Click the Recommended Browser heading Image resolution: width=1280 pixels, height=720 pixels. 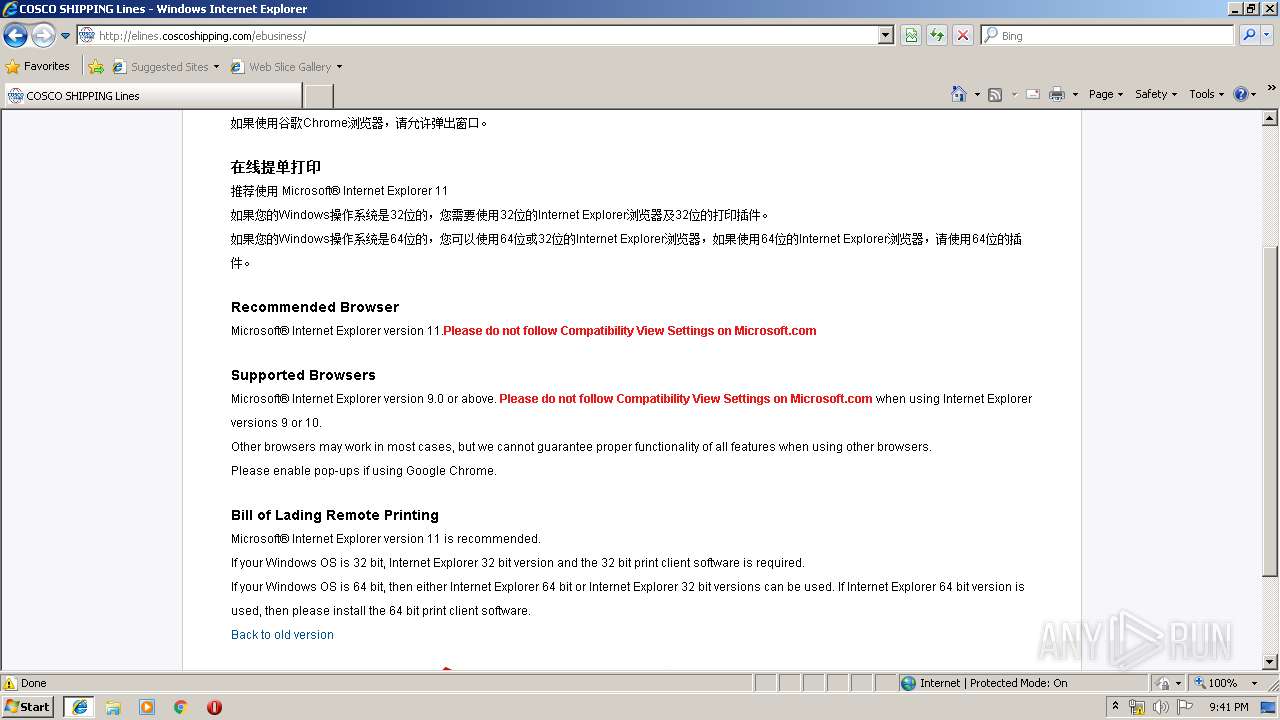point(315,307)
